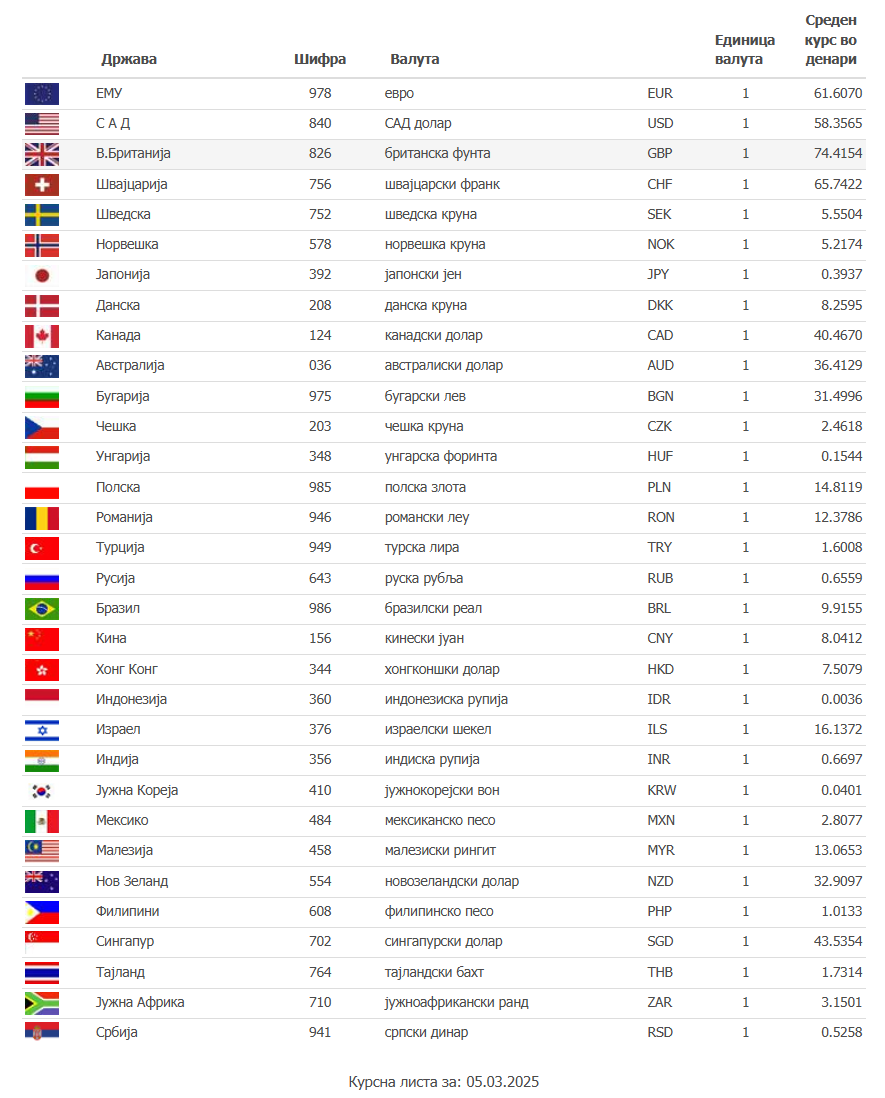This screenshot has height=1098, width=885.
Task: Click the Canada flag icon
Action: (42, 336)
